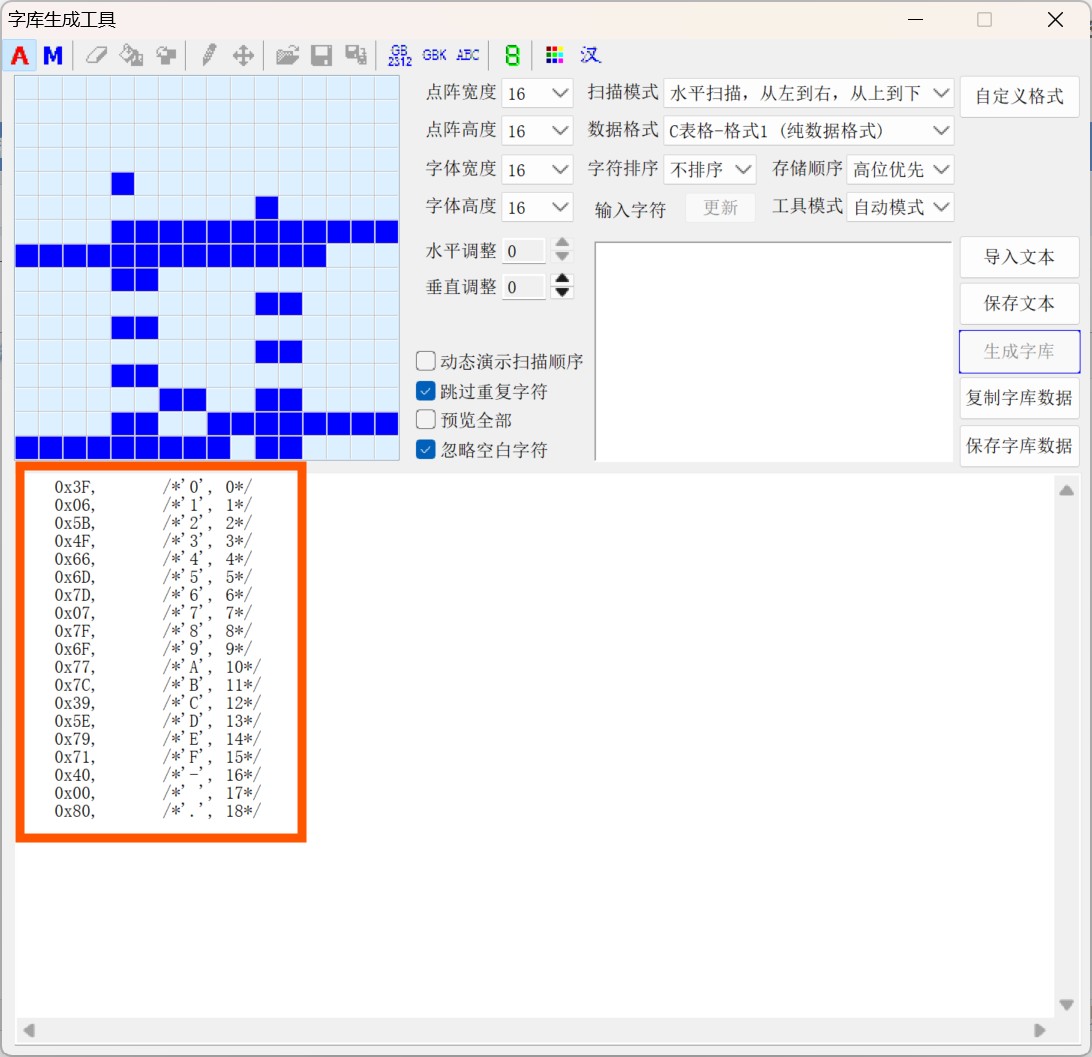Increase 水平调整 with up arrow
This screenshot has height=1057, width=1092.
click(x=562, y=243)
